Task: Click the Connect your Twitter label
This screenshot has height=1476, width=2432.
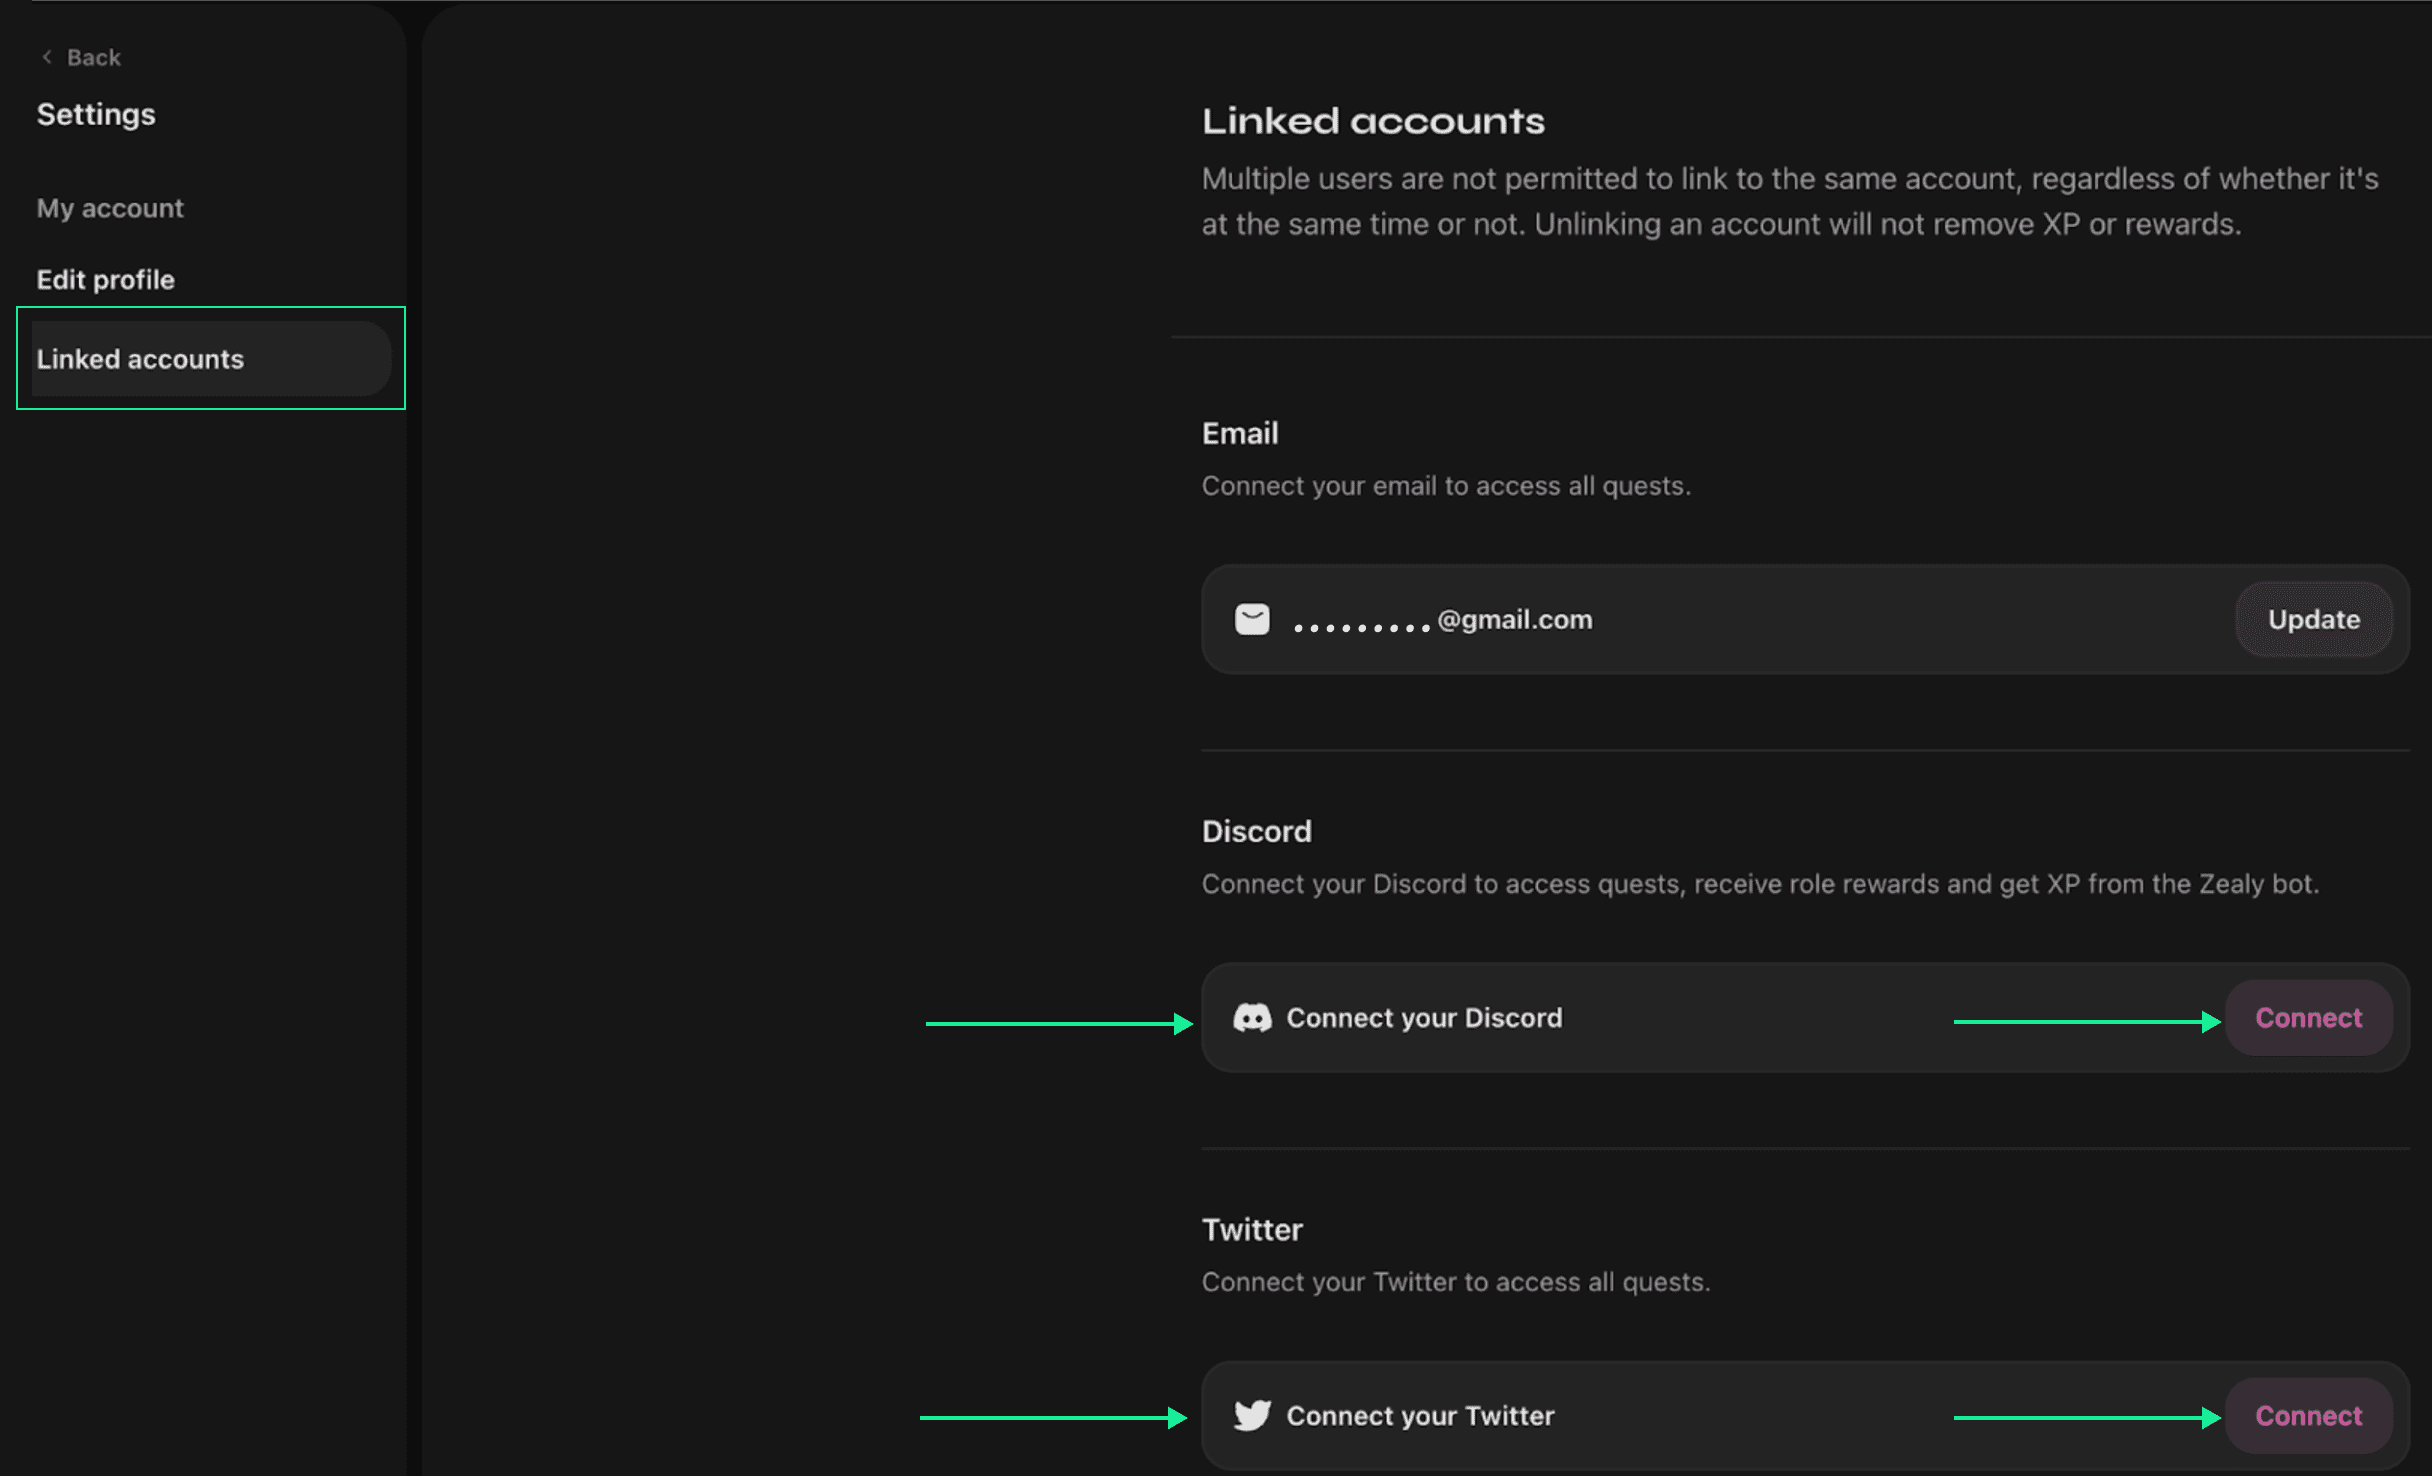Action: (1419, 1415)
